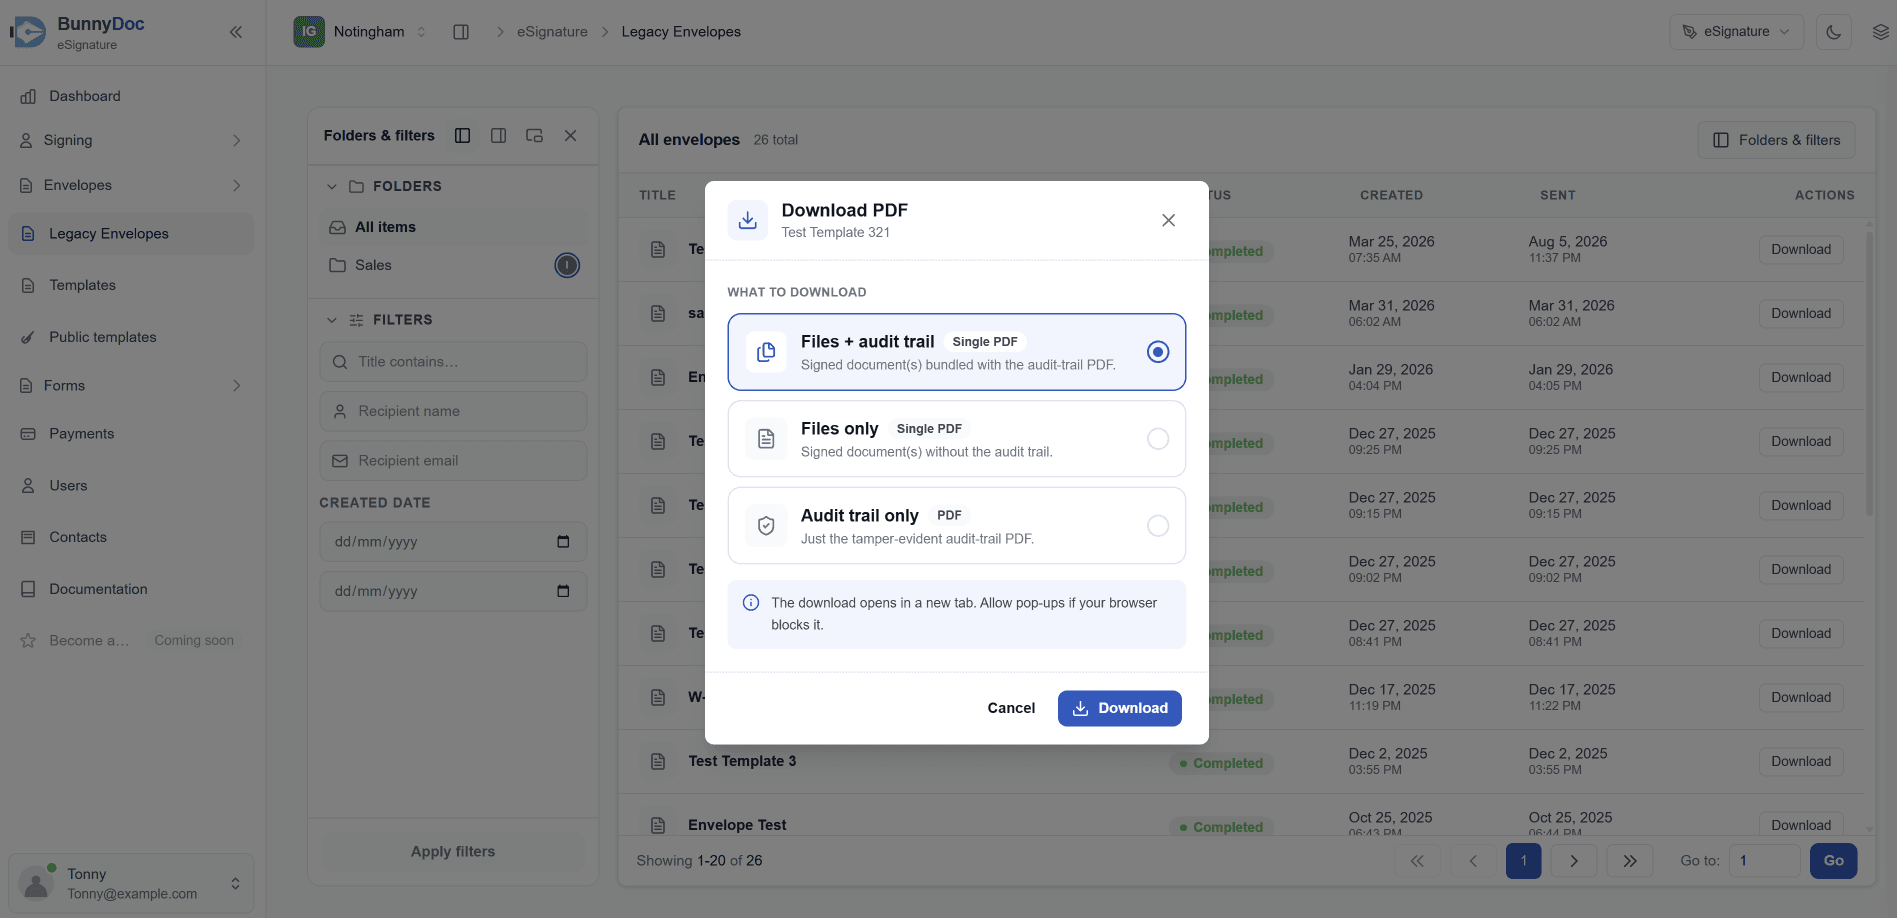Collapse the FOLDERS section
This screenshot has width=1897, height=918.
(332, 187)
